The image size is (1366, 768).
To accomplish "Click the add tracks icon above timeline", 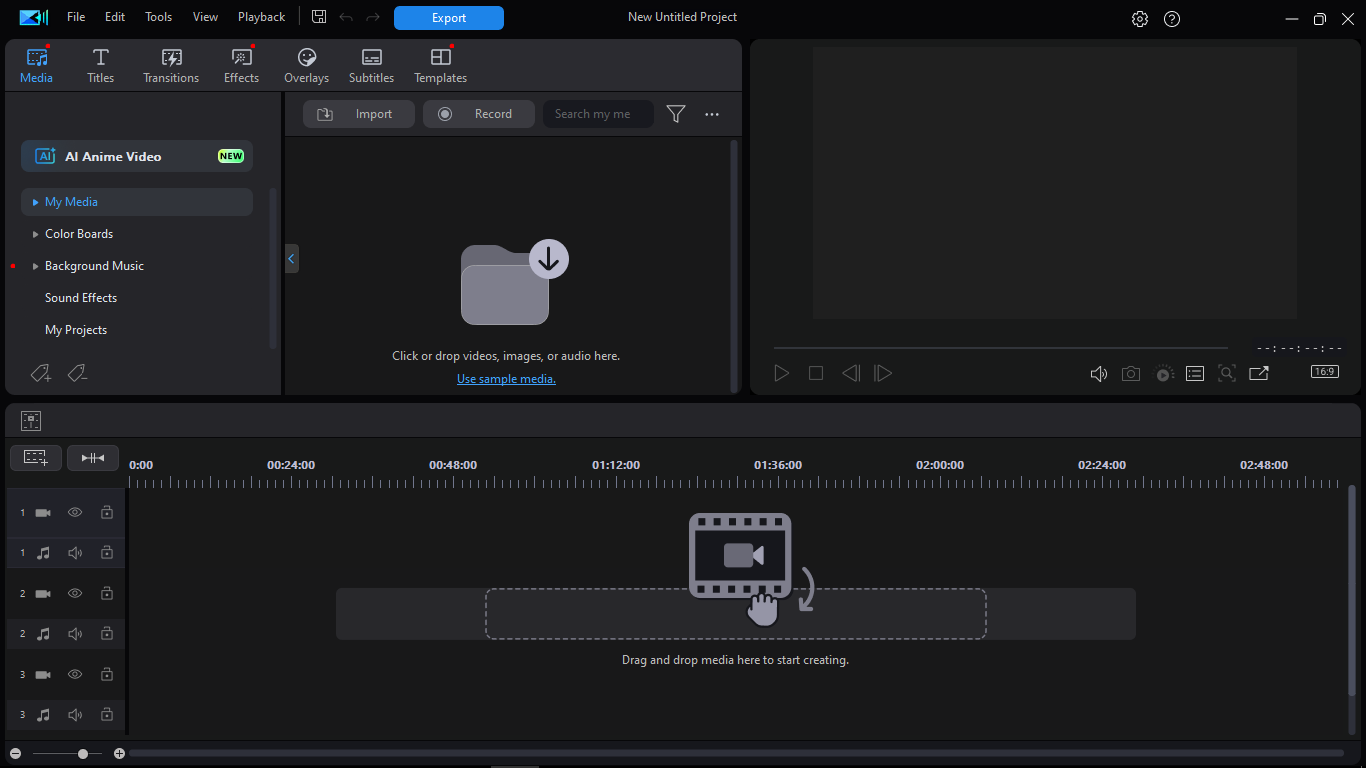I will click(x=36, y=458).
